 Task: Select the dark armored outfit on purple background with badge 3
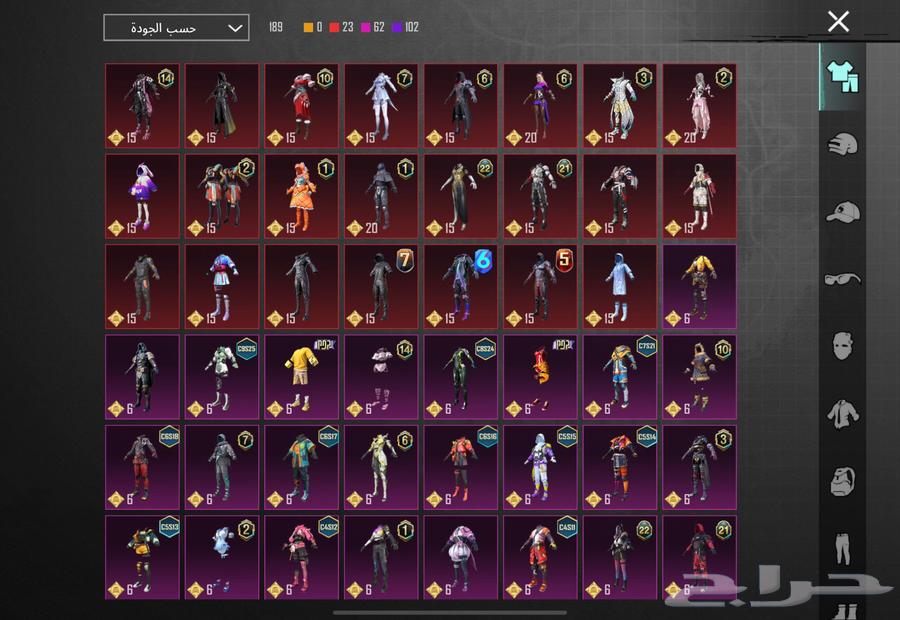[700, 467]
